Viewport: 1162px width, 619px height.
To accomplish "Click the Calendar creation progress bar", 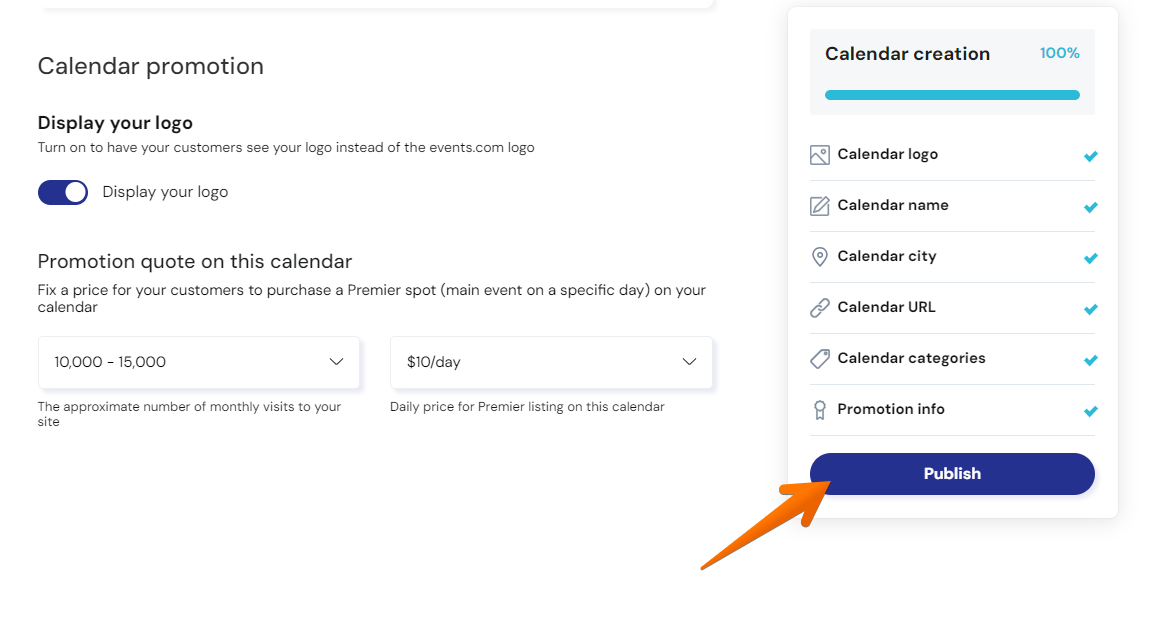I will [x=952, y=95].
